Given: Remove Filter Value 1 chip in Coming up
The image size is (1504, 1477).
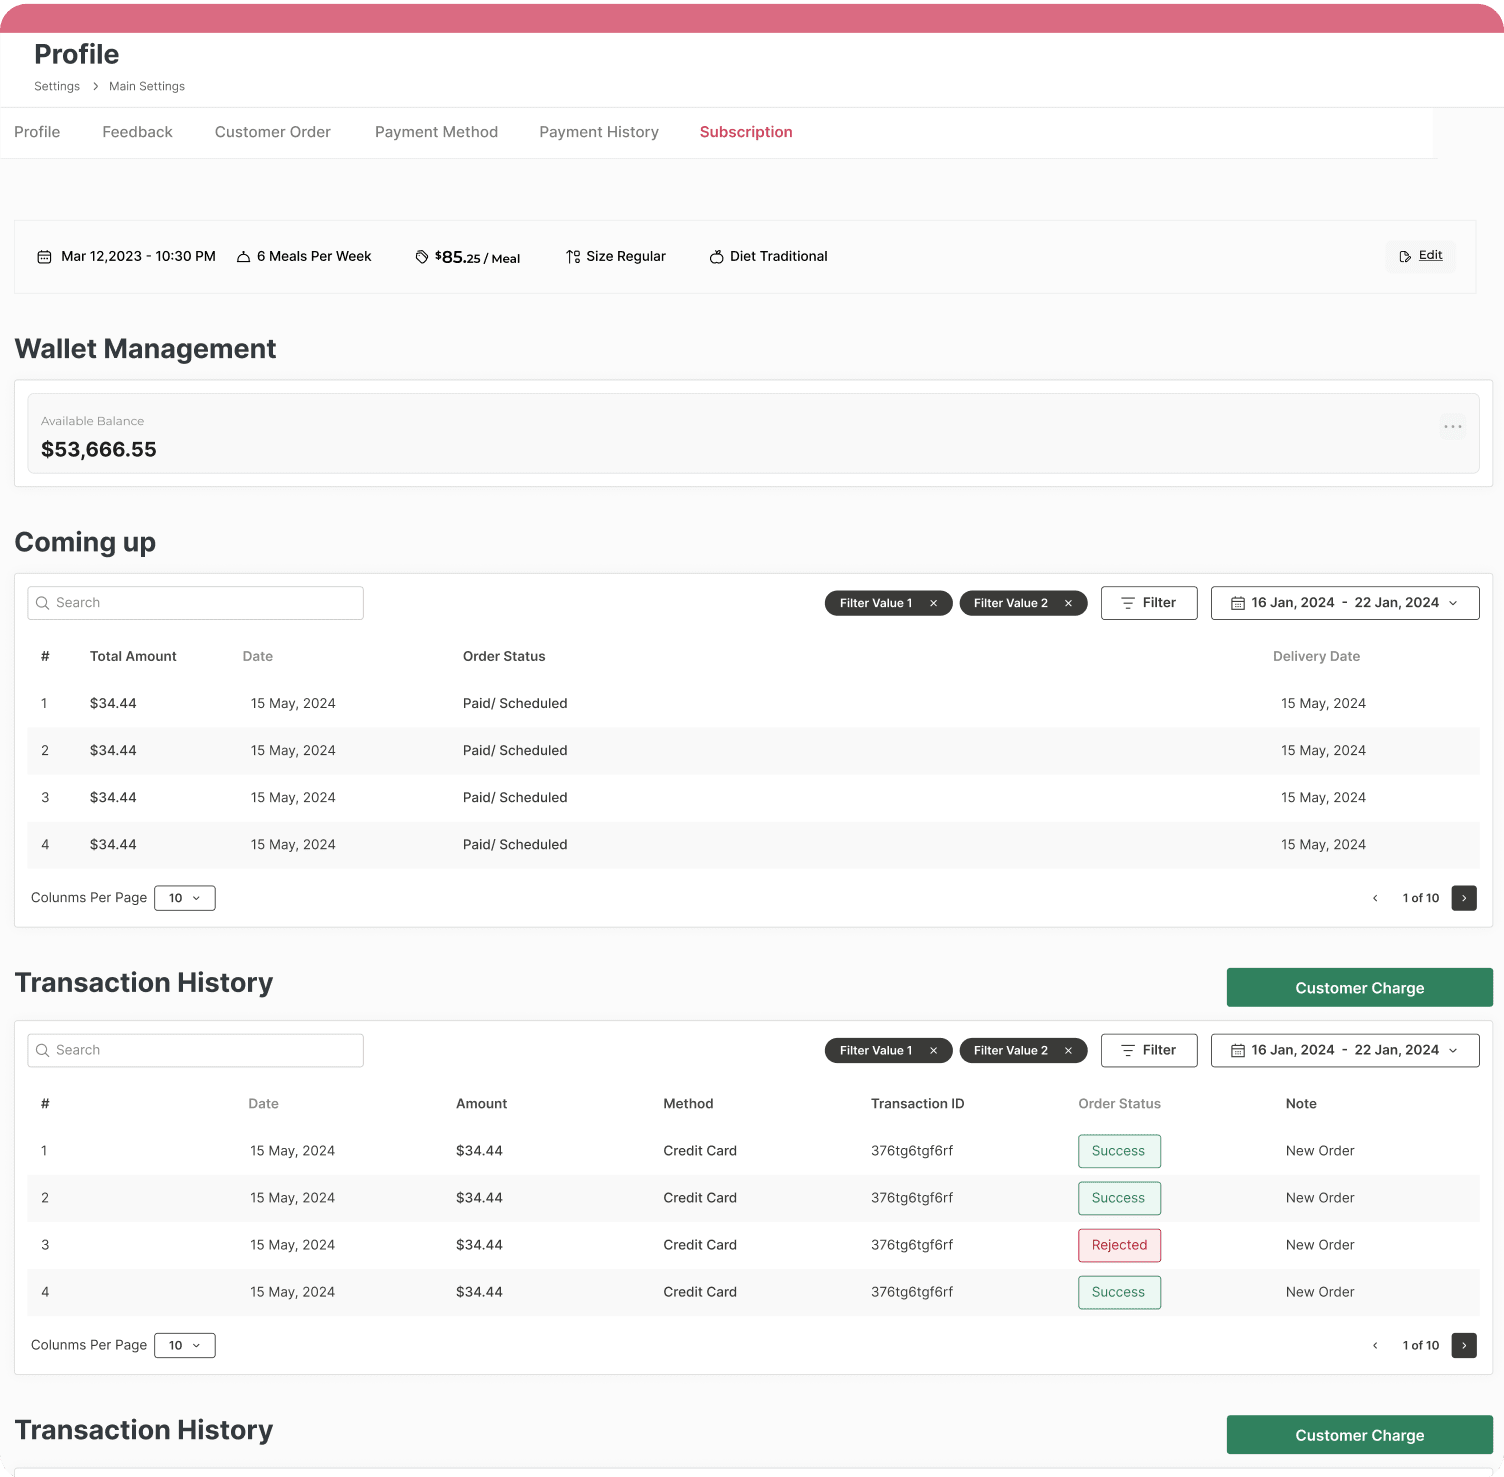Looking at the screenshot, I should tap(933, 603).
